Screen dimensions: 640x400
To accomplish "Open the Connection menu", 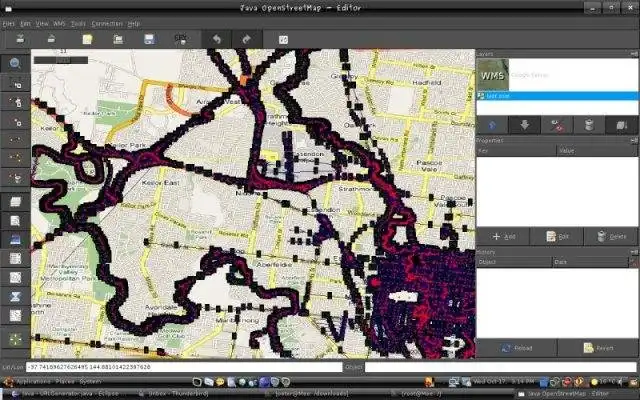I will [107, 22].
